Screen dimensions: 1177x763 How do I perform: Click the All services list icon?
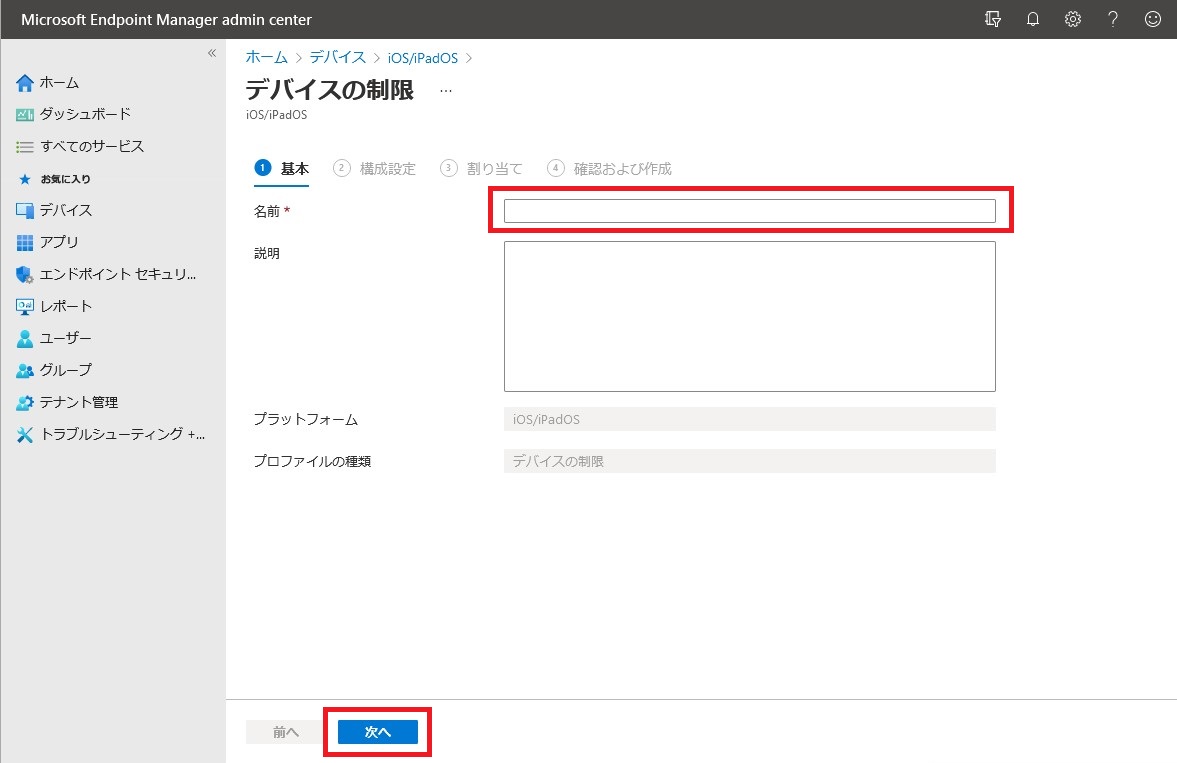25,147
